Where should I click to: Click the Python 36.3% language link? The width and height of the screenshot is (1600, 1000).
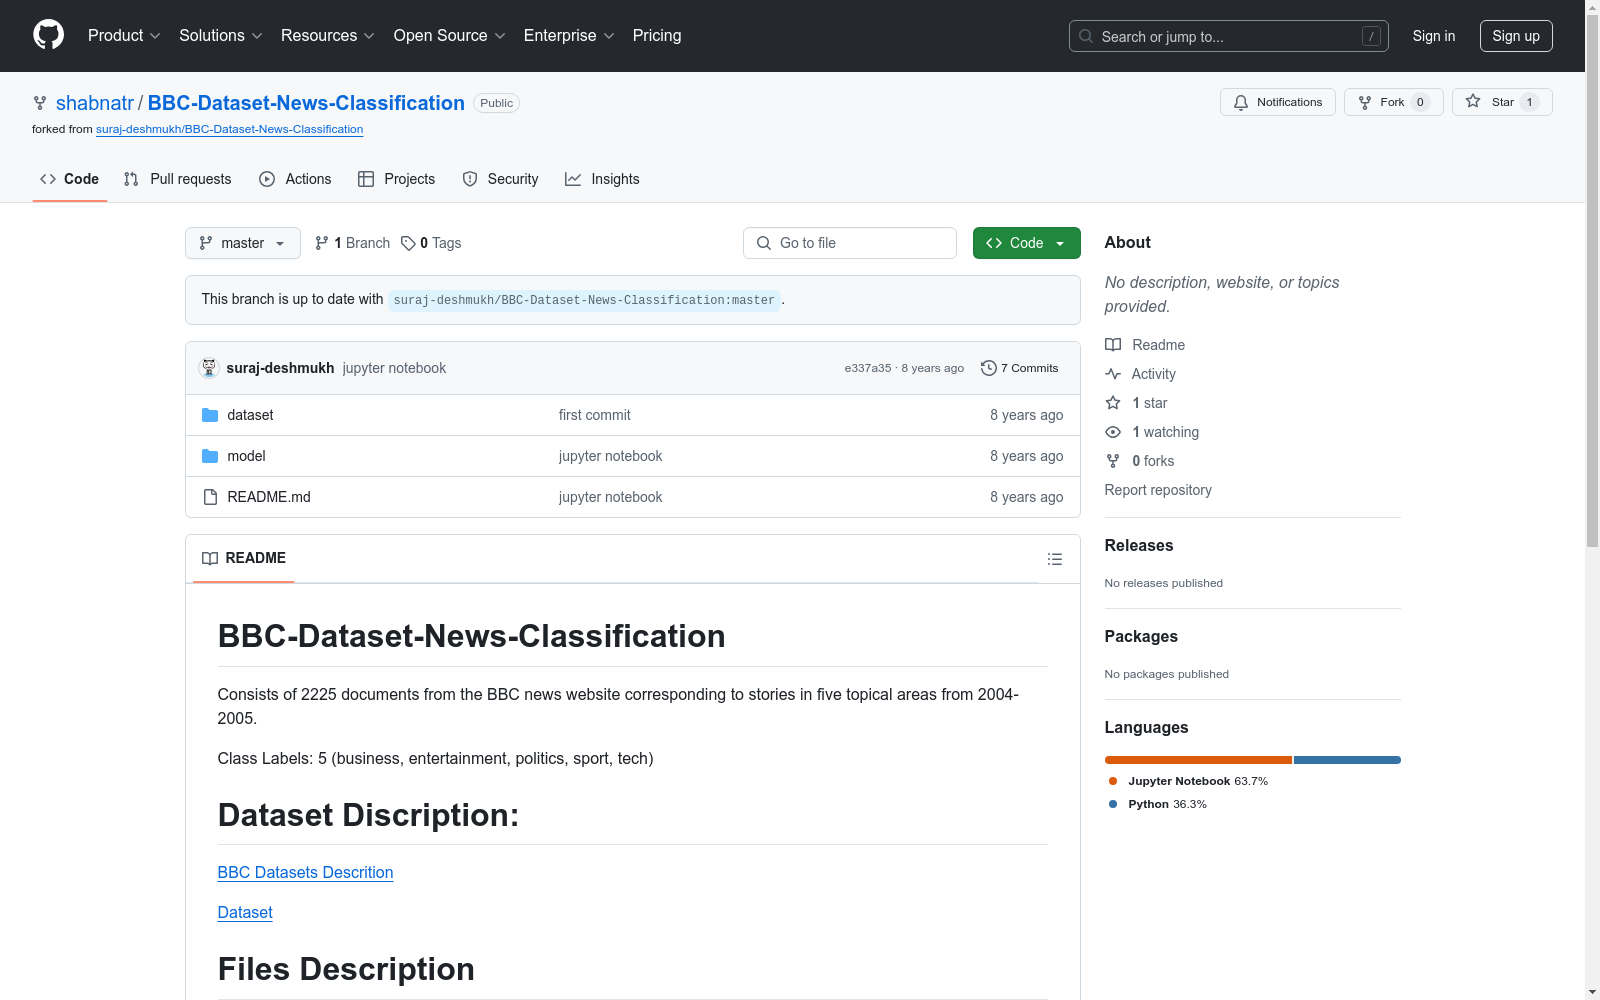[x=1158, y=804]
